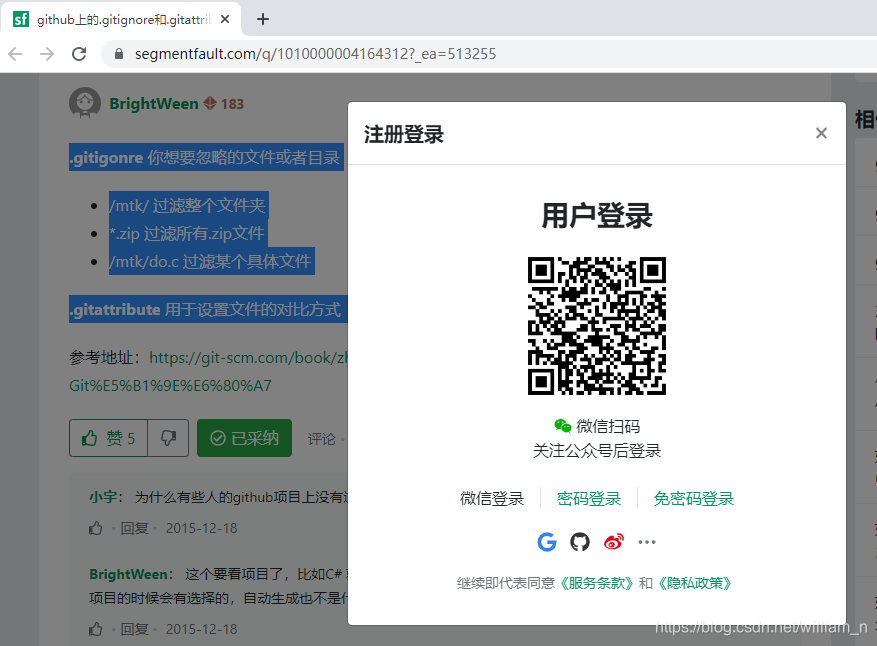Reply to 小宇's comment via 回复

135,528
